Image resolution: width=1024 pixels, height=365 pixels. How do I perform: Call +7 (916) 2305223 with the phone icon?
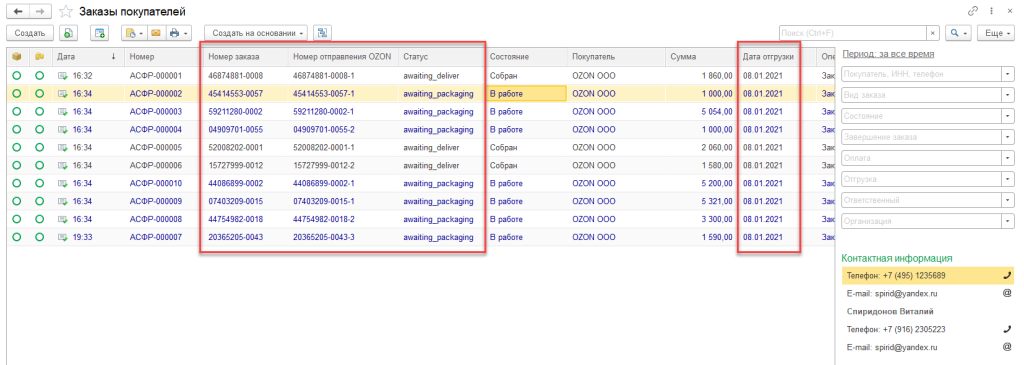coord(1006,329)
